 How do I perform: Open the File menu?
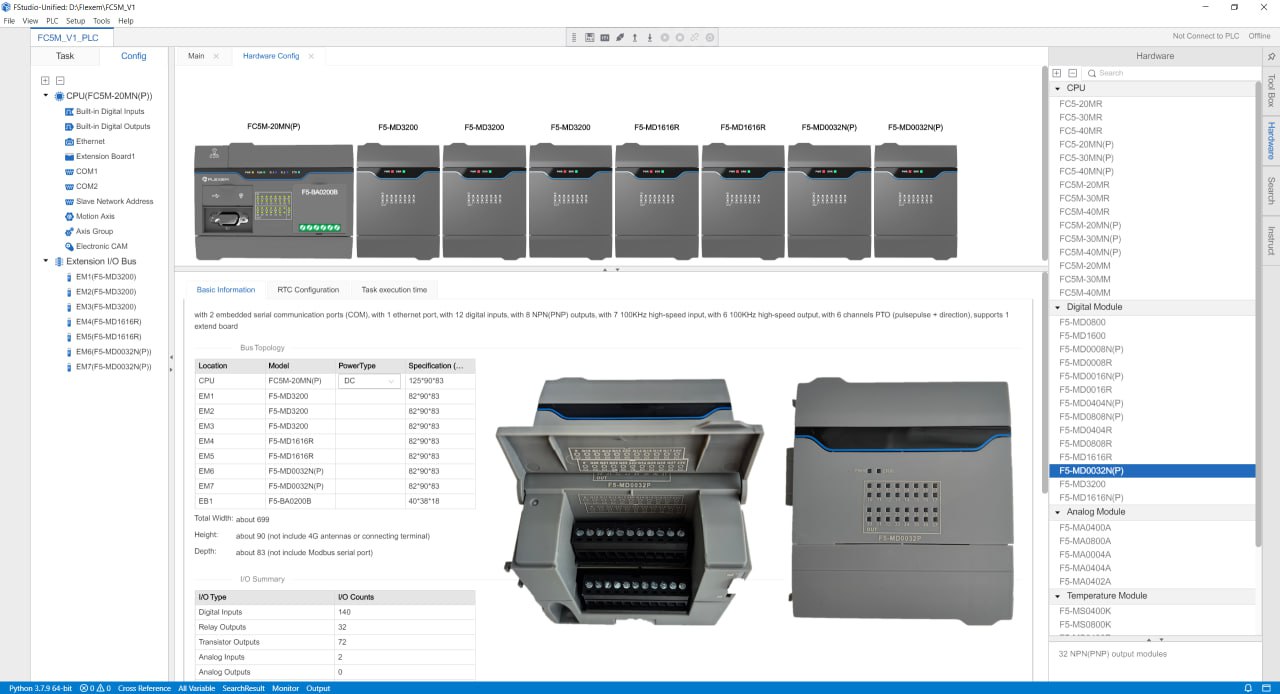point(9,21)
